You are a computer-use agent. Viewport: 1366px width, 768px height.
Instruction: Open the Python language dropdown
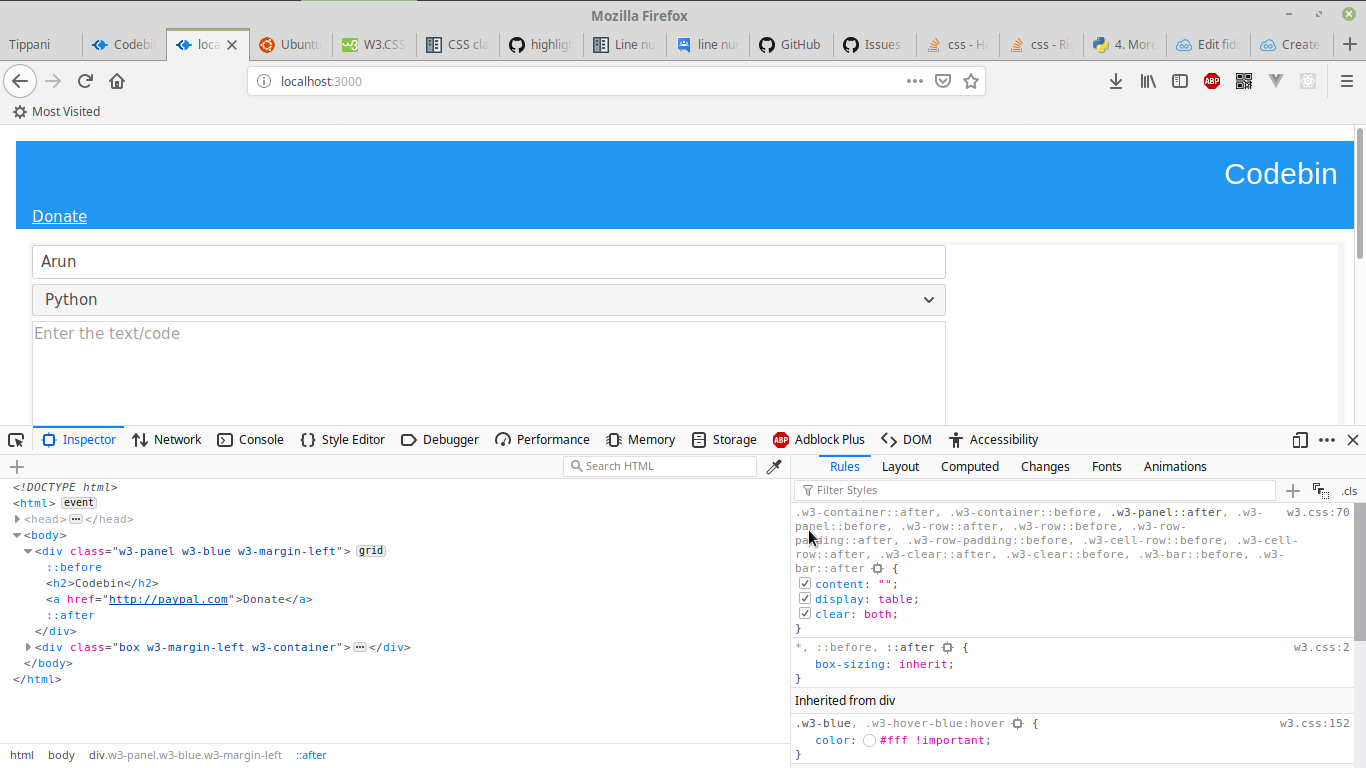489,300
